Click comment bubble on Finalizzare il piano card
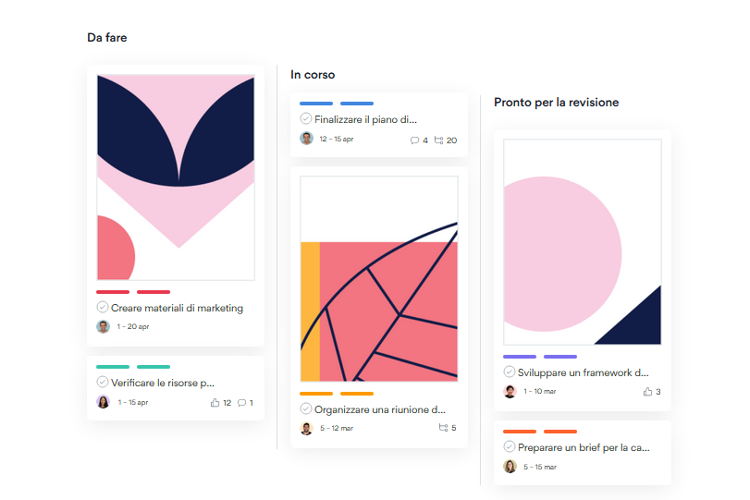Viewport: 750px width, 500px height. pos(414,140)
